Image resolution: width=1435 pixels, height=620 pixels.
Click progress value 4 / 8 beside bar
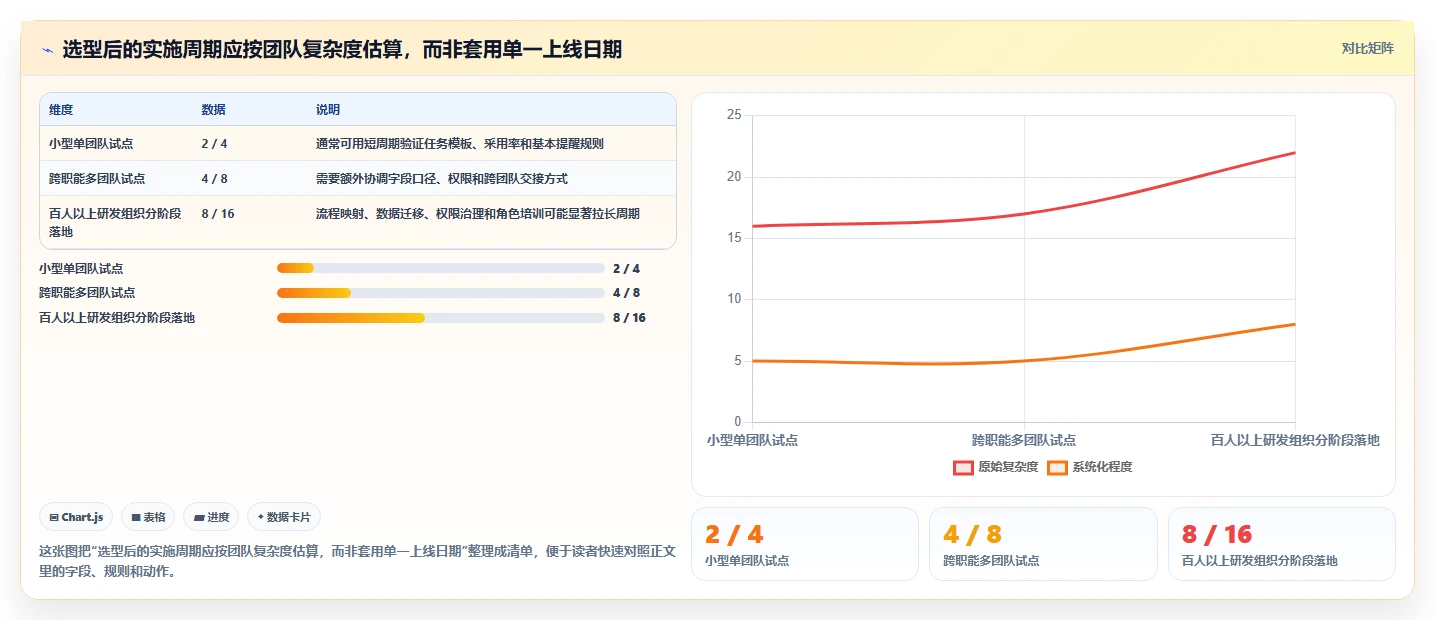(626, 293)
